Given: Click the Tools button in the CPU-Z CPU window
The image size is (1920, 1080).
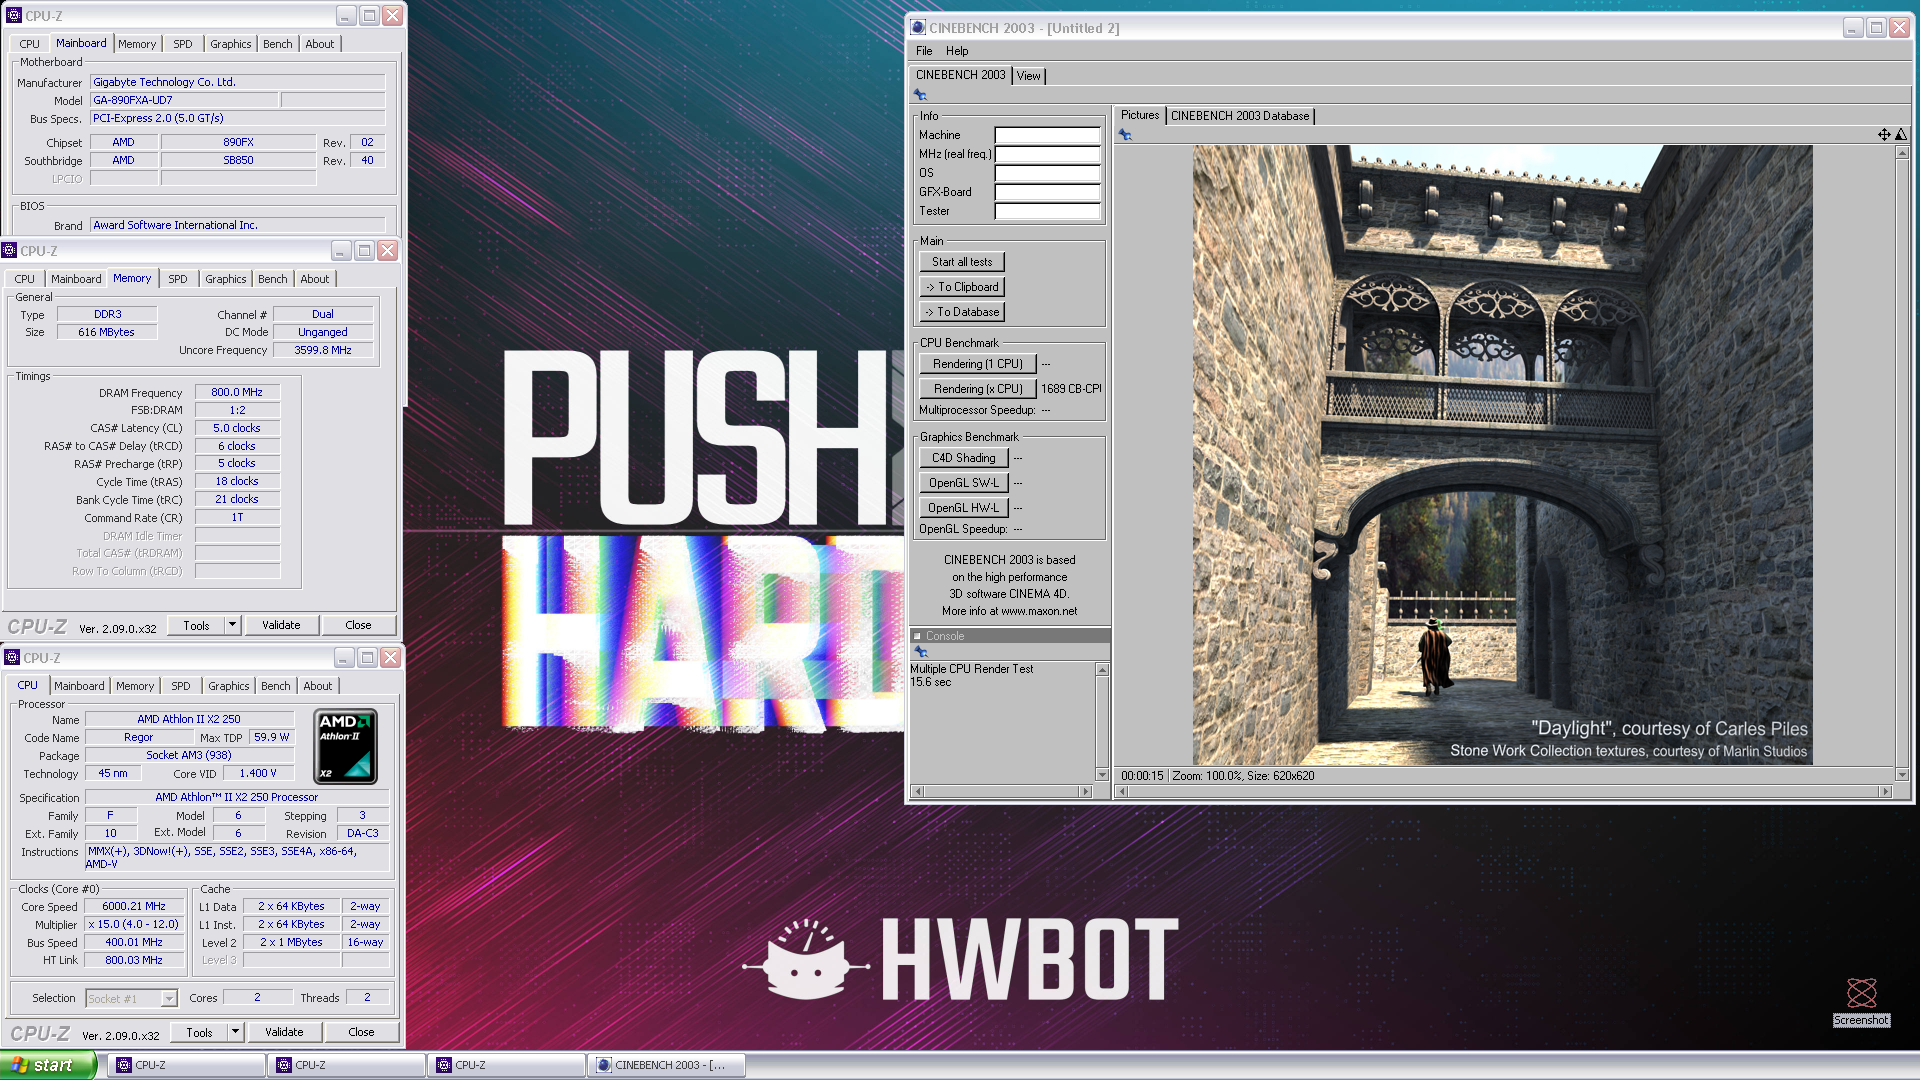Looking at the screenshot, I should [x=200, y=1032].
